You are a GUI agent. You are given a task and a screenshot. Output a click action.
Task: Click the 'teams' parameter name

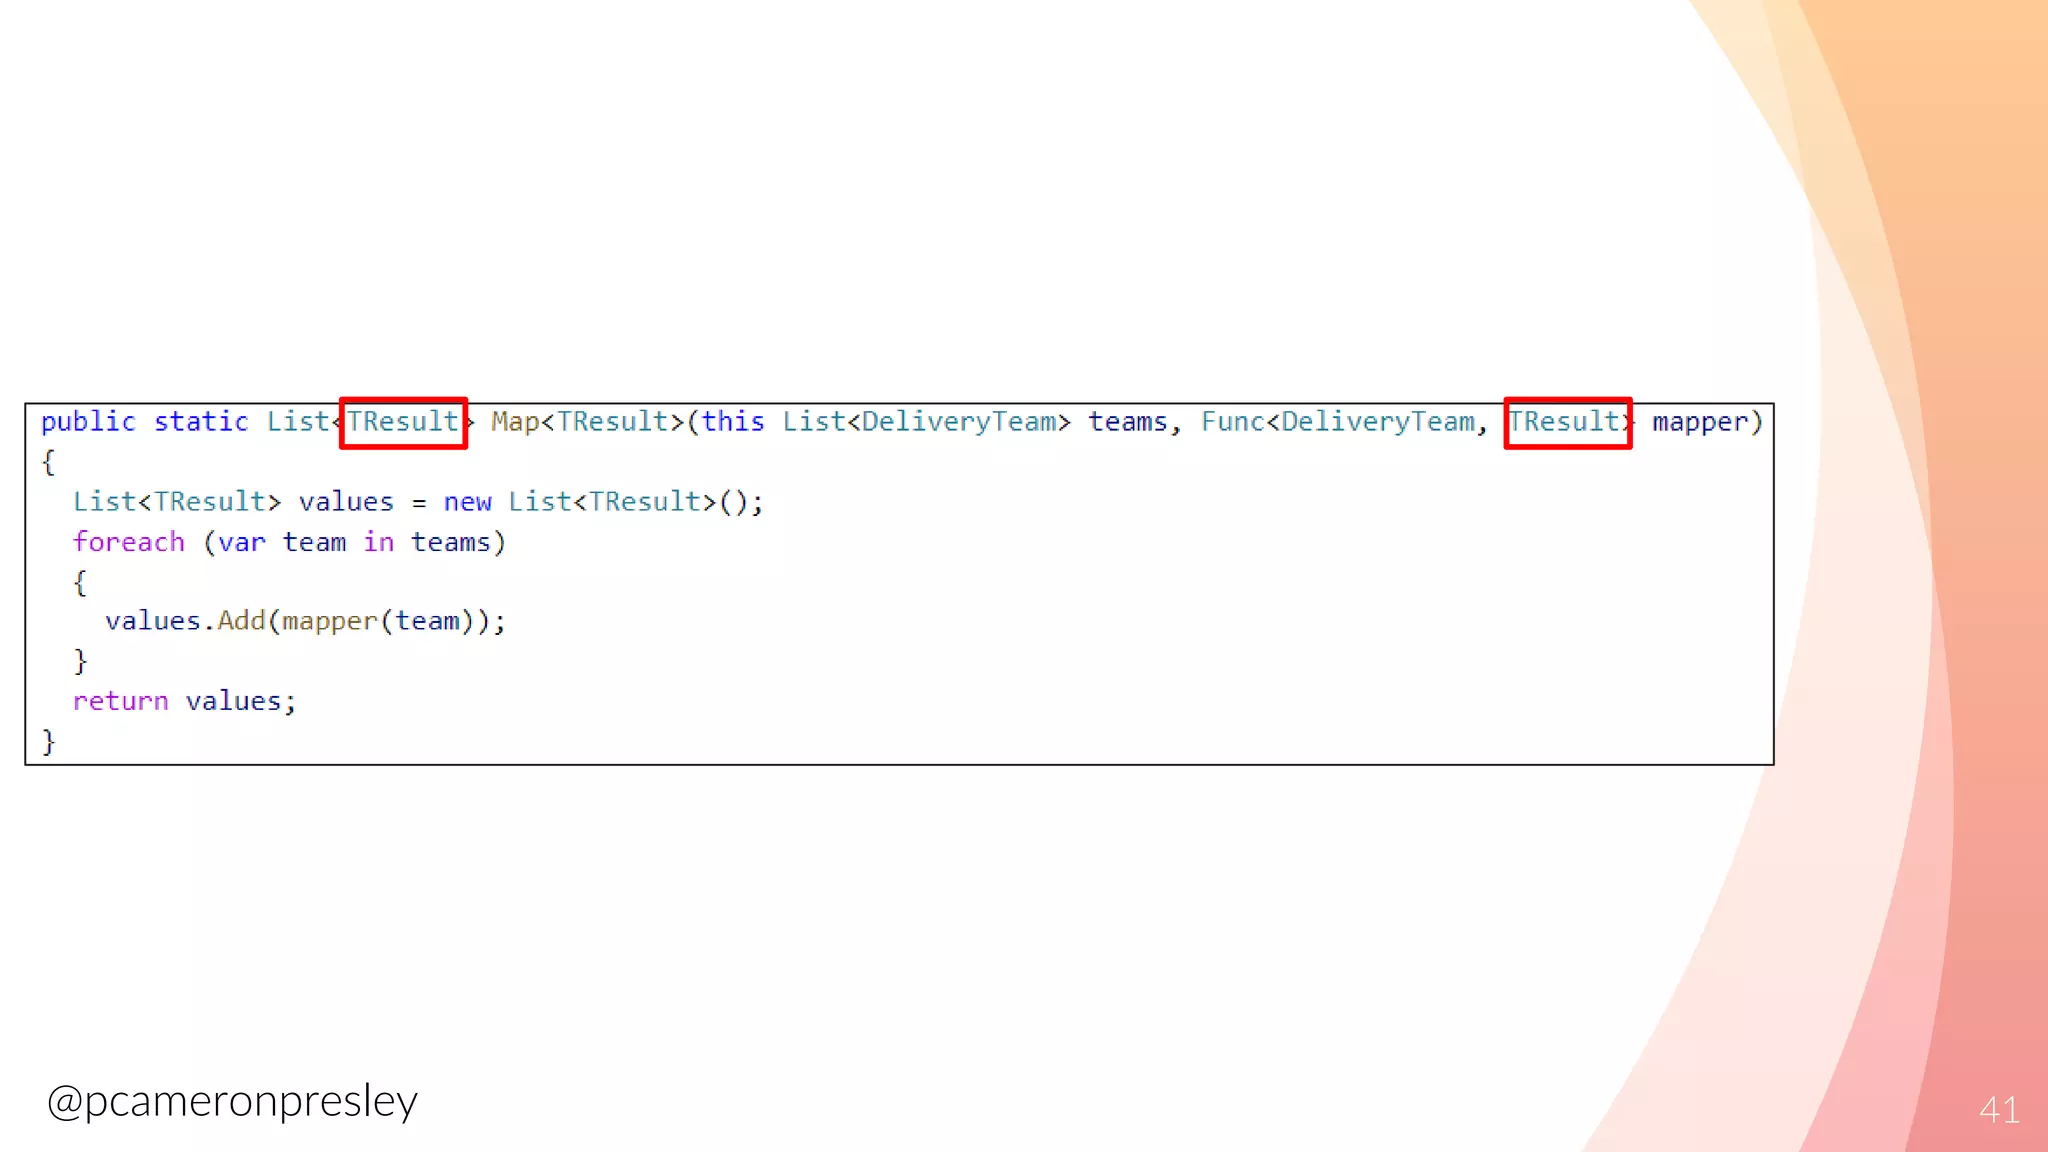click(x=1127, y=422)
